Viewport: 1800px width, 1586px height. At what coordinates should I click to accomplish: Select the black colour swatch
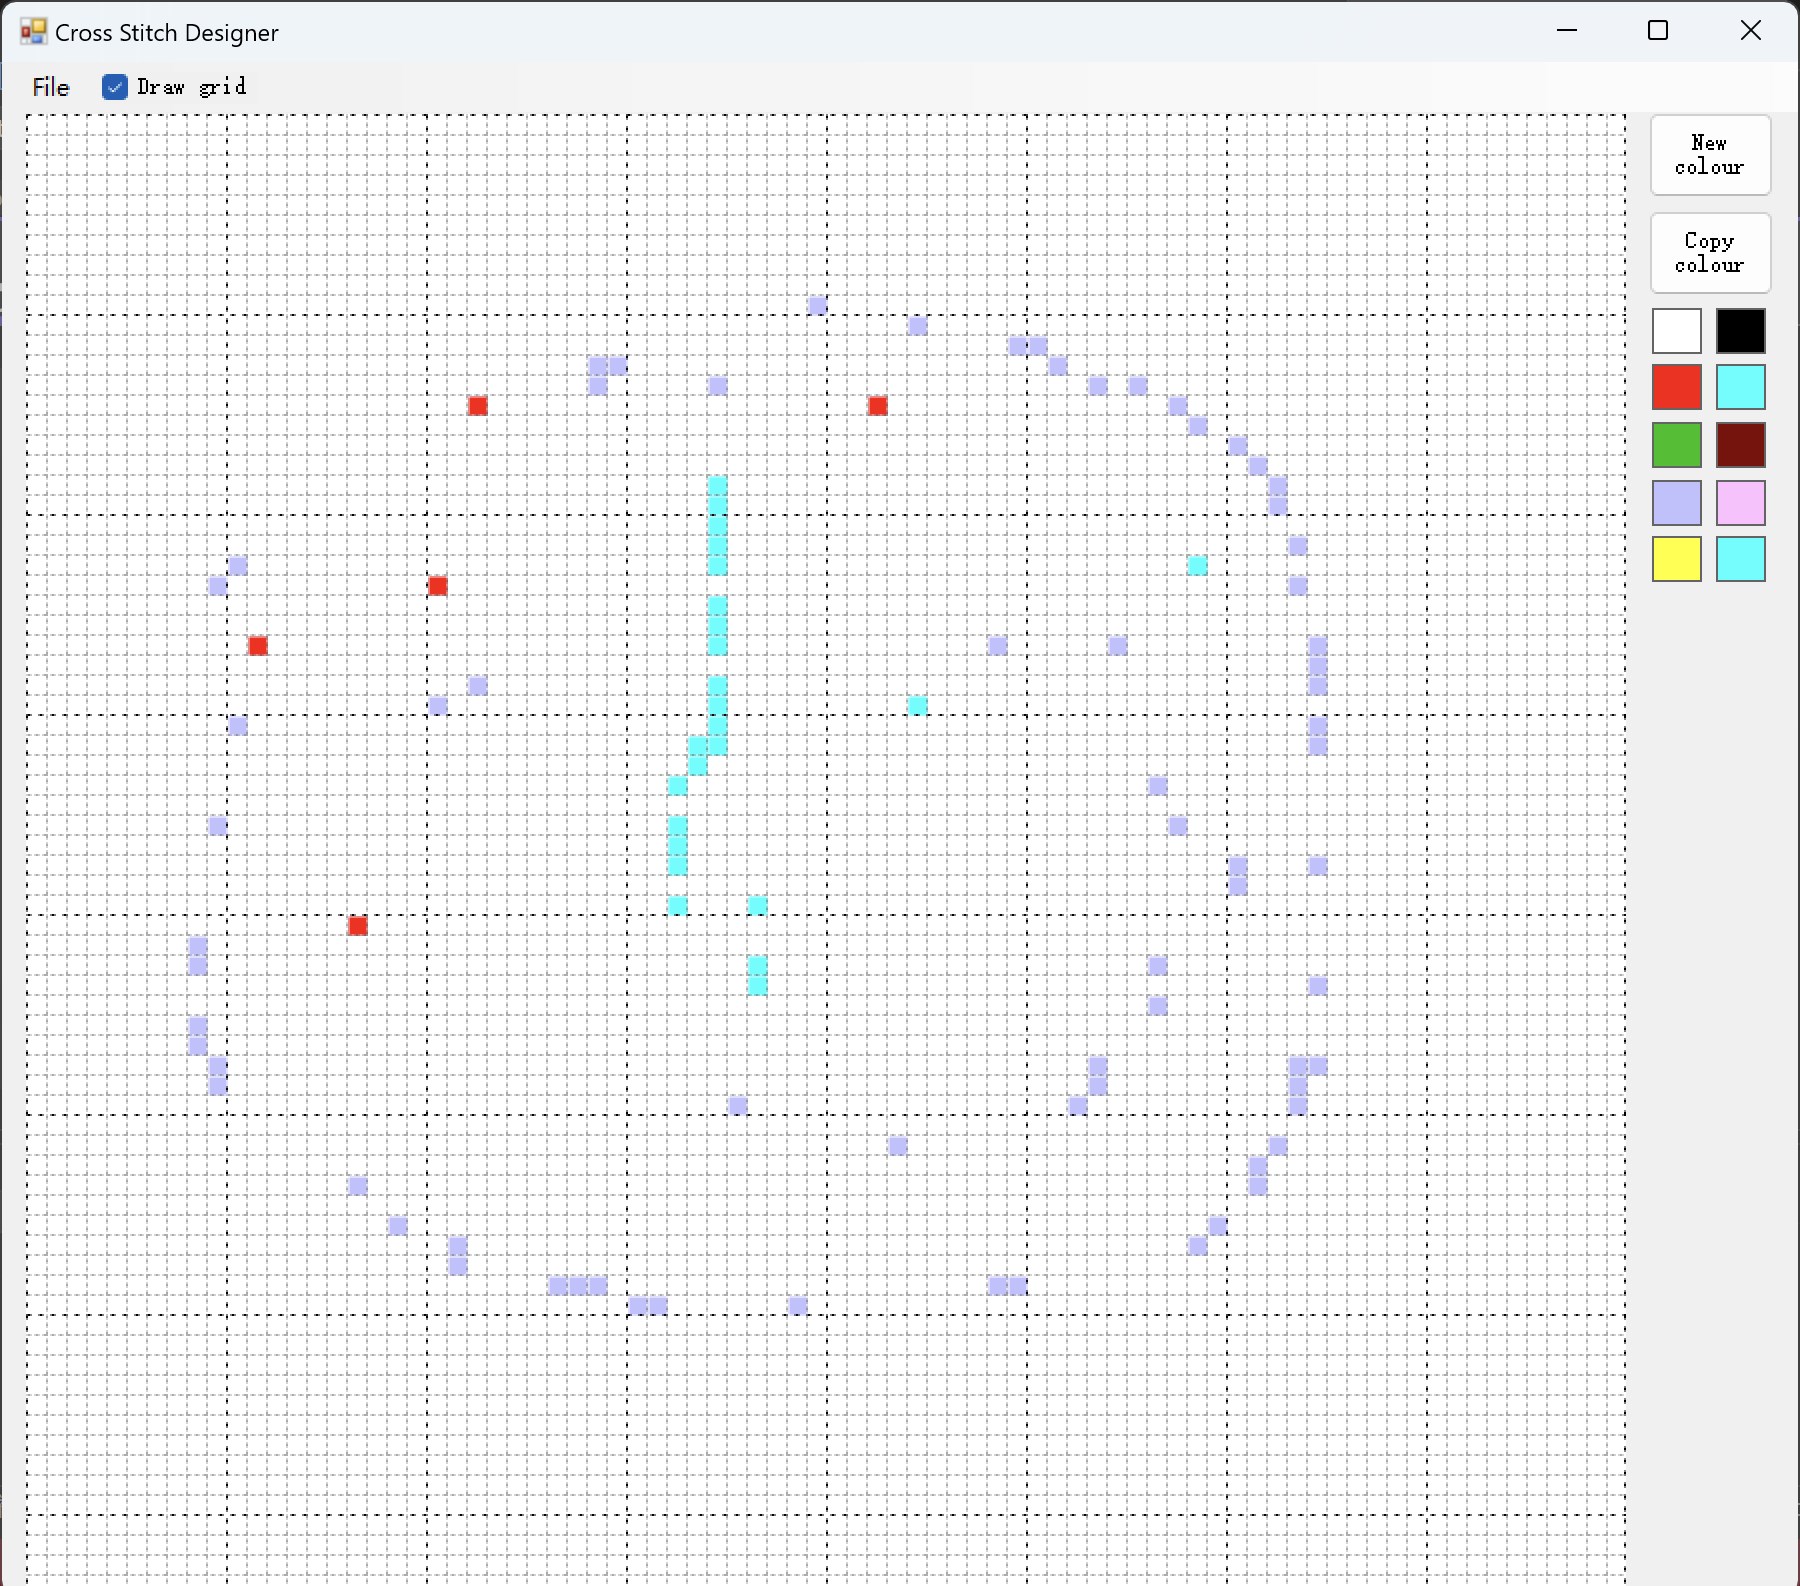[1741, 331]
